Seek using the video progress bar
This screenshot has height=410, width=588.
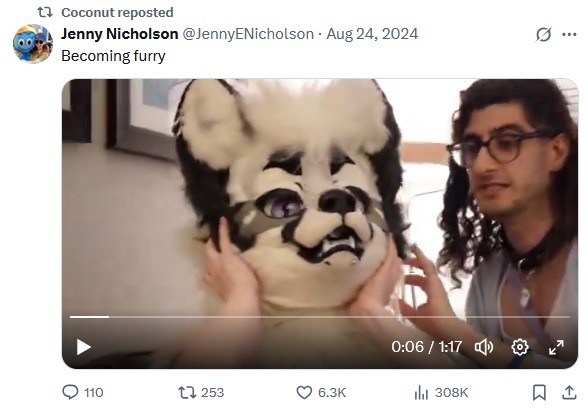320,317
